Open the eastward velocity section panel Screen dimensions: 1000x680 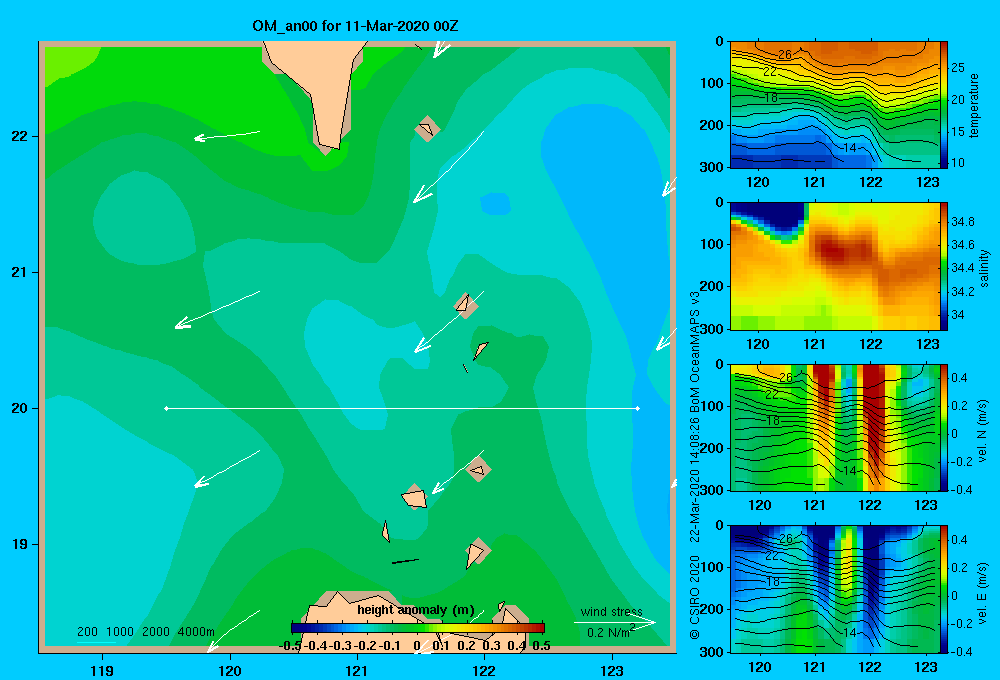pos(835,589)
